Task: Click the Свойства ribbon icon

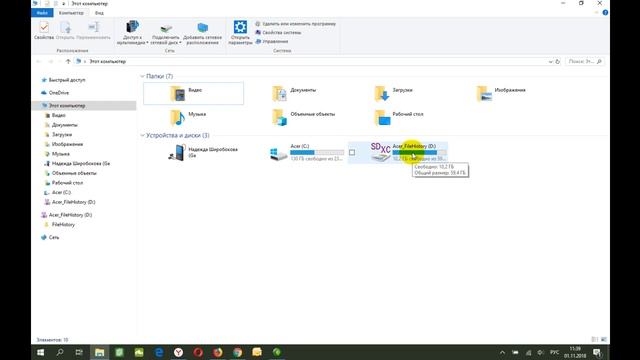Action: [x=44, y=31]
